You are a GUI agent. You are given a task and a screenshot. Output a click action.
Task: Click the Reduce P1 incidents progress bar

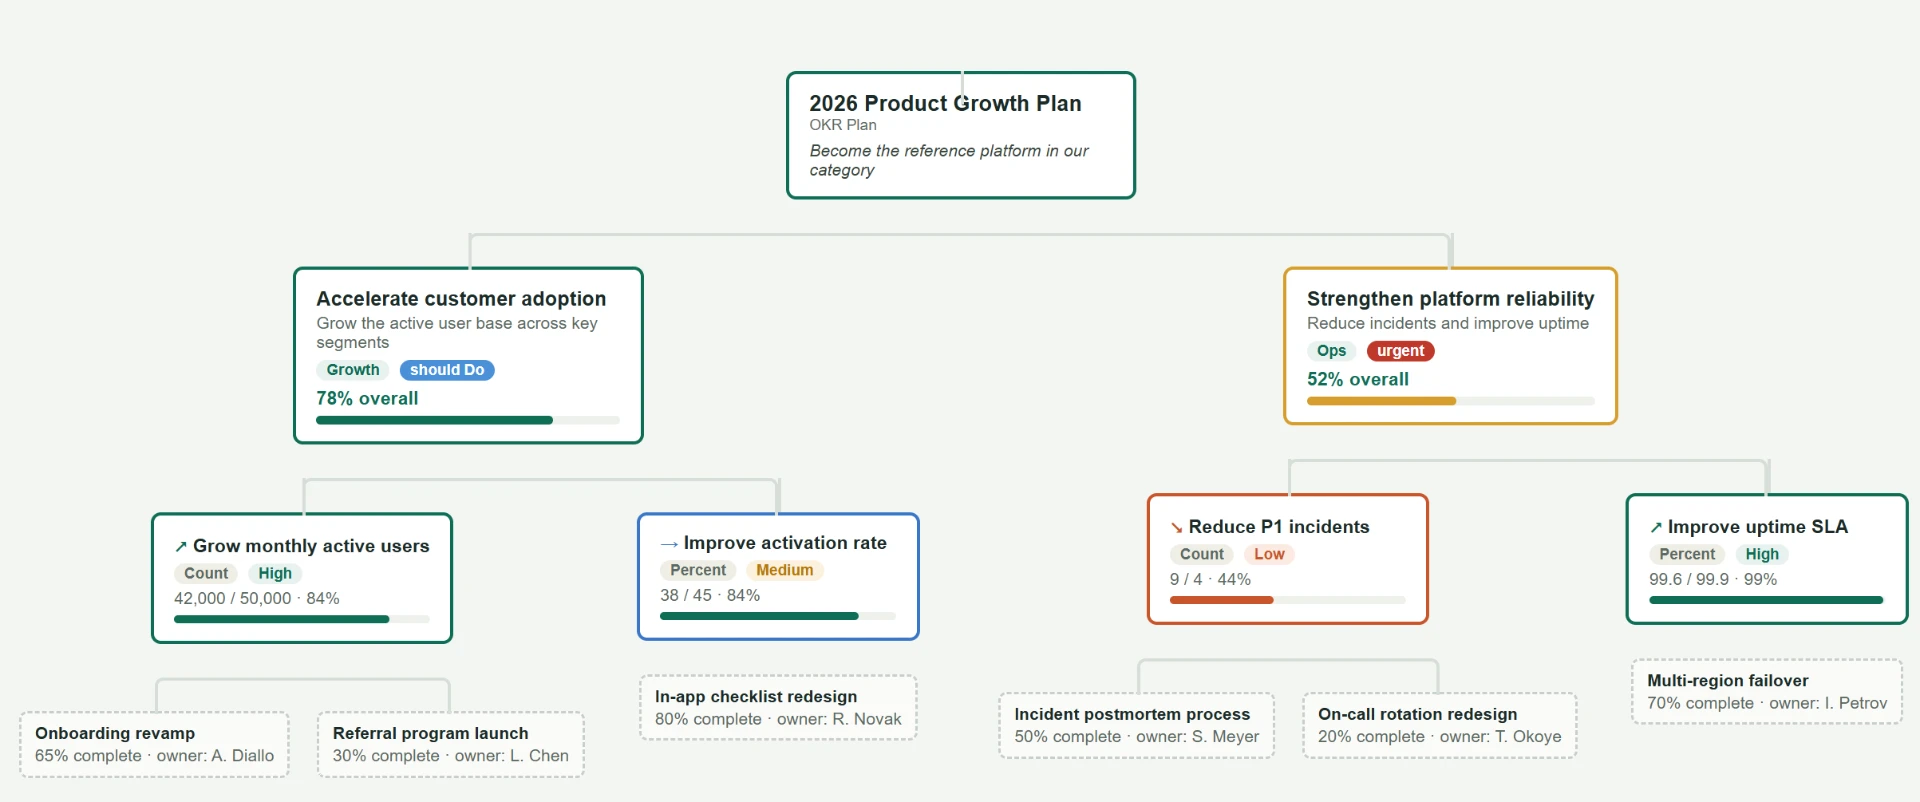point(1288,601)
